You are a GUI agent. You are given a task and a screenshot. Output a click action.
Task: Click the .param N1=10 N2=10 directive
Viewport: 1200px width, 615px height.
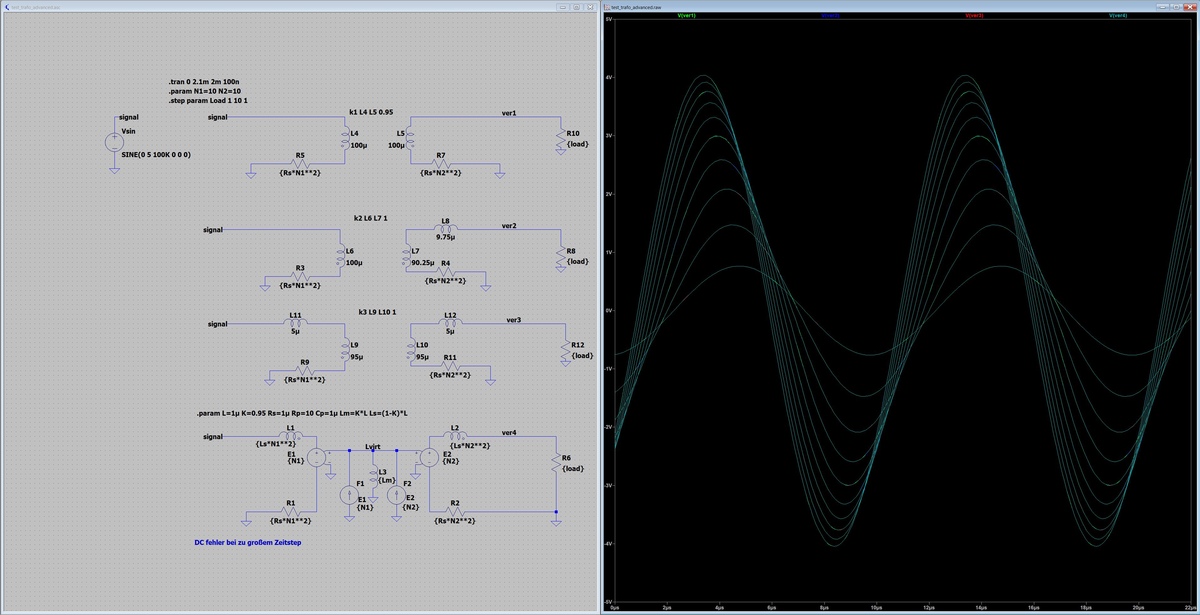pos(205,92)
